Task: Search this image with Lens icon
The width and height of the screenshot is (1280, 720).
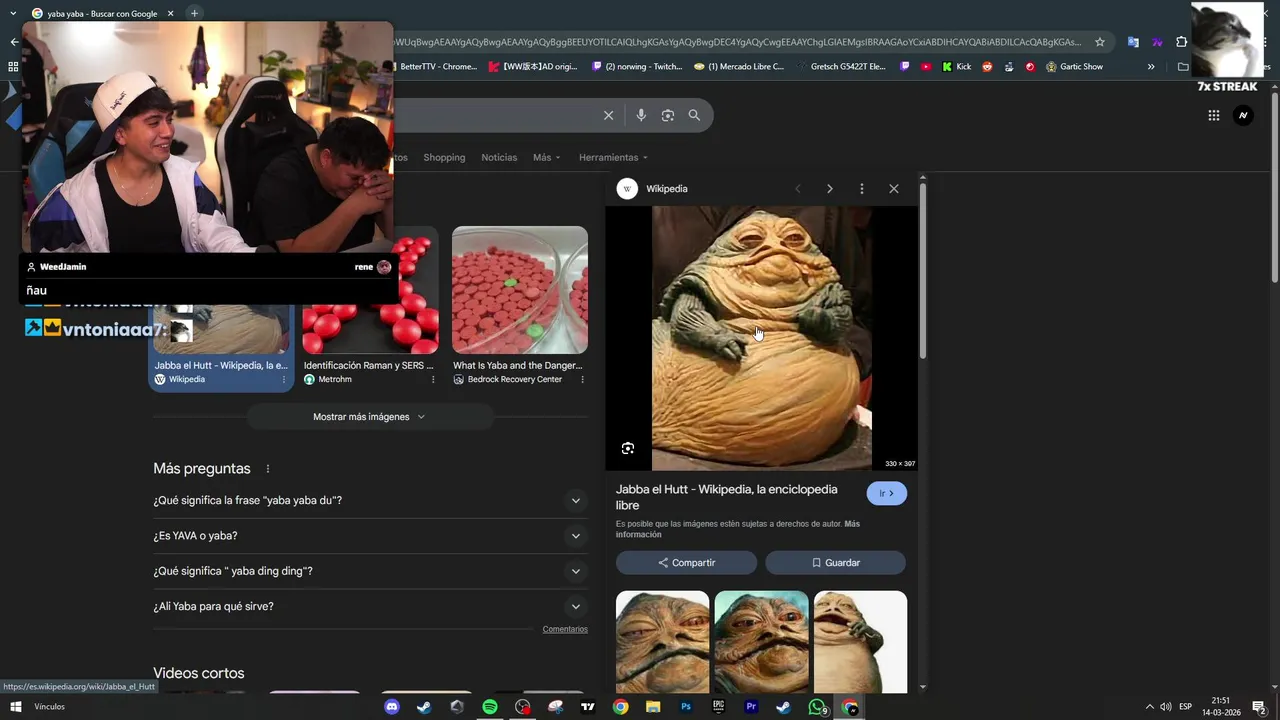Action: click(628, 448)
